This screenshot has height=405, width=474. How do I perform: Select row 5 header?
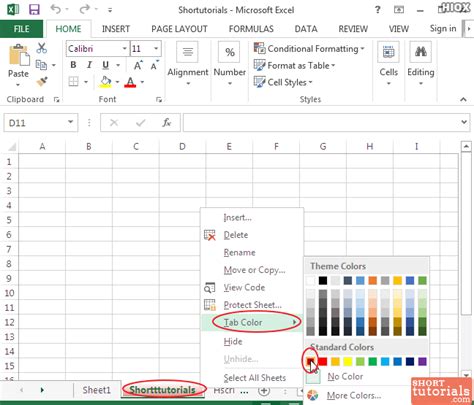tap(9, 220)
